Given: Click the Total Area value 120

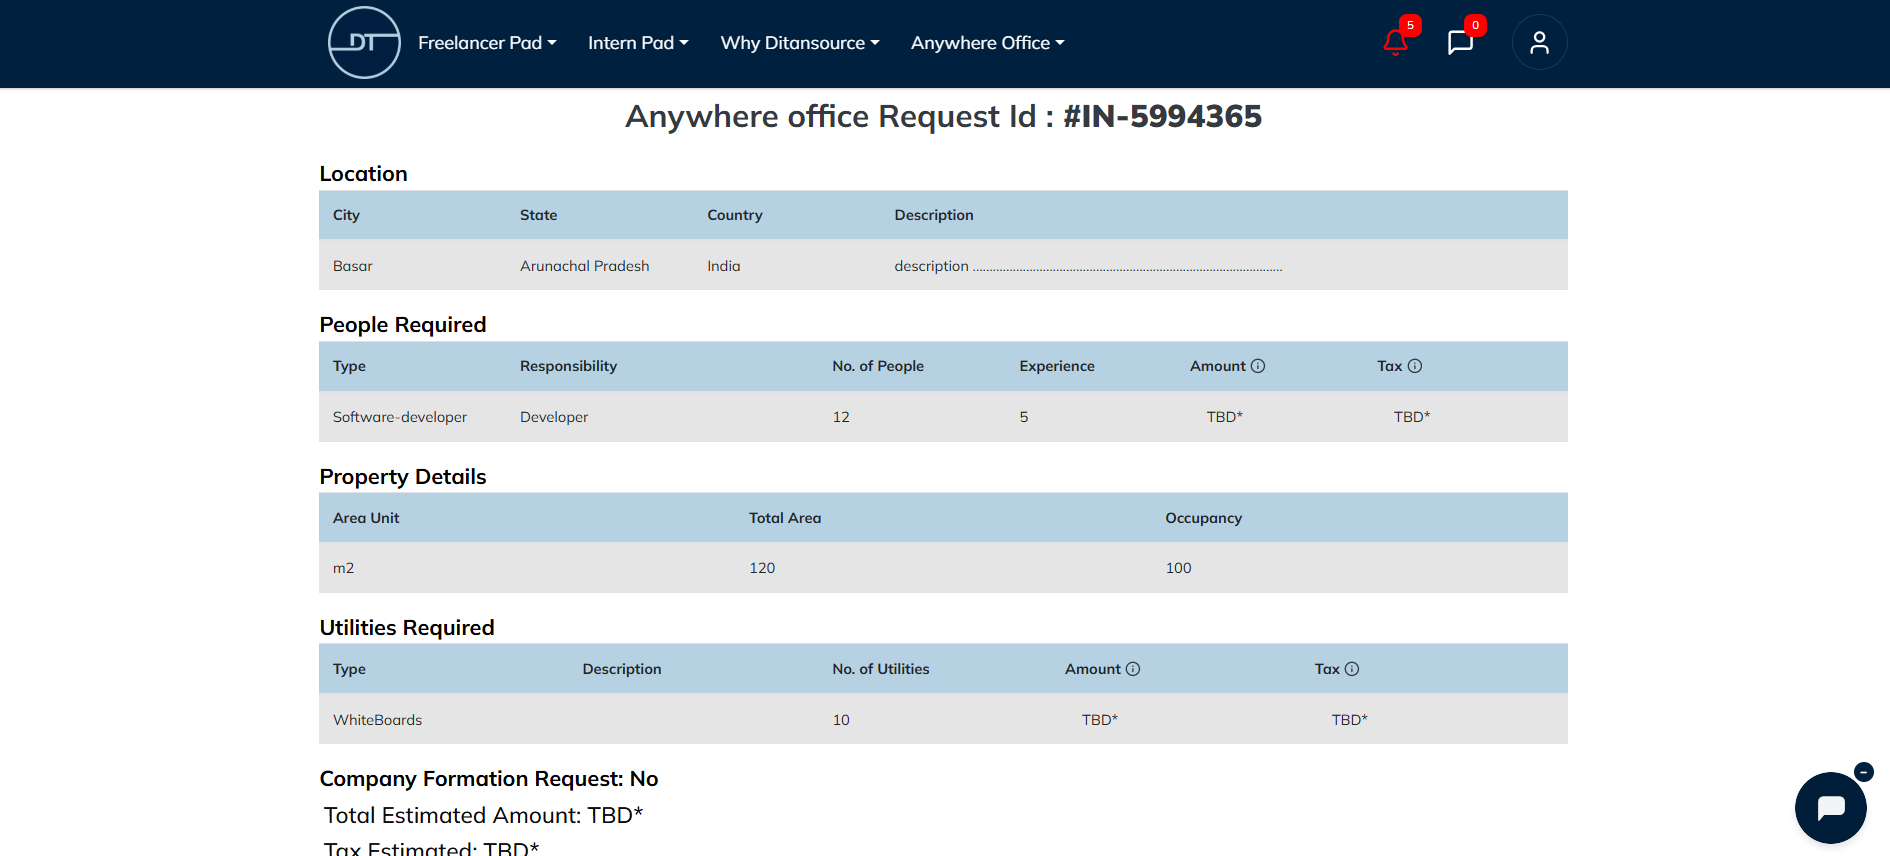Looking at the screenshot, I should click(x=762, y=568).
